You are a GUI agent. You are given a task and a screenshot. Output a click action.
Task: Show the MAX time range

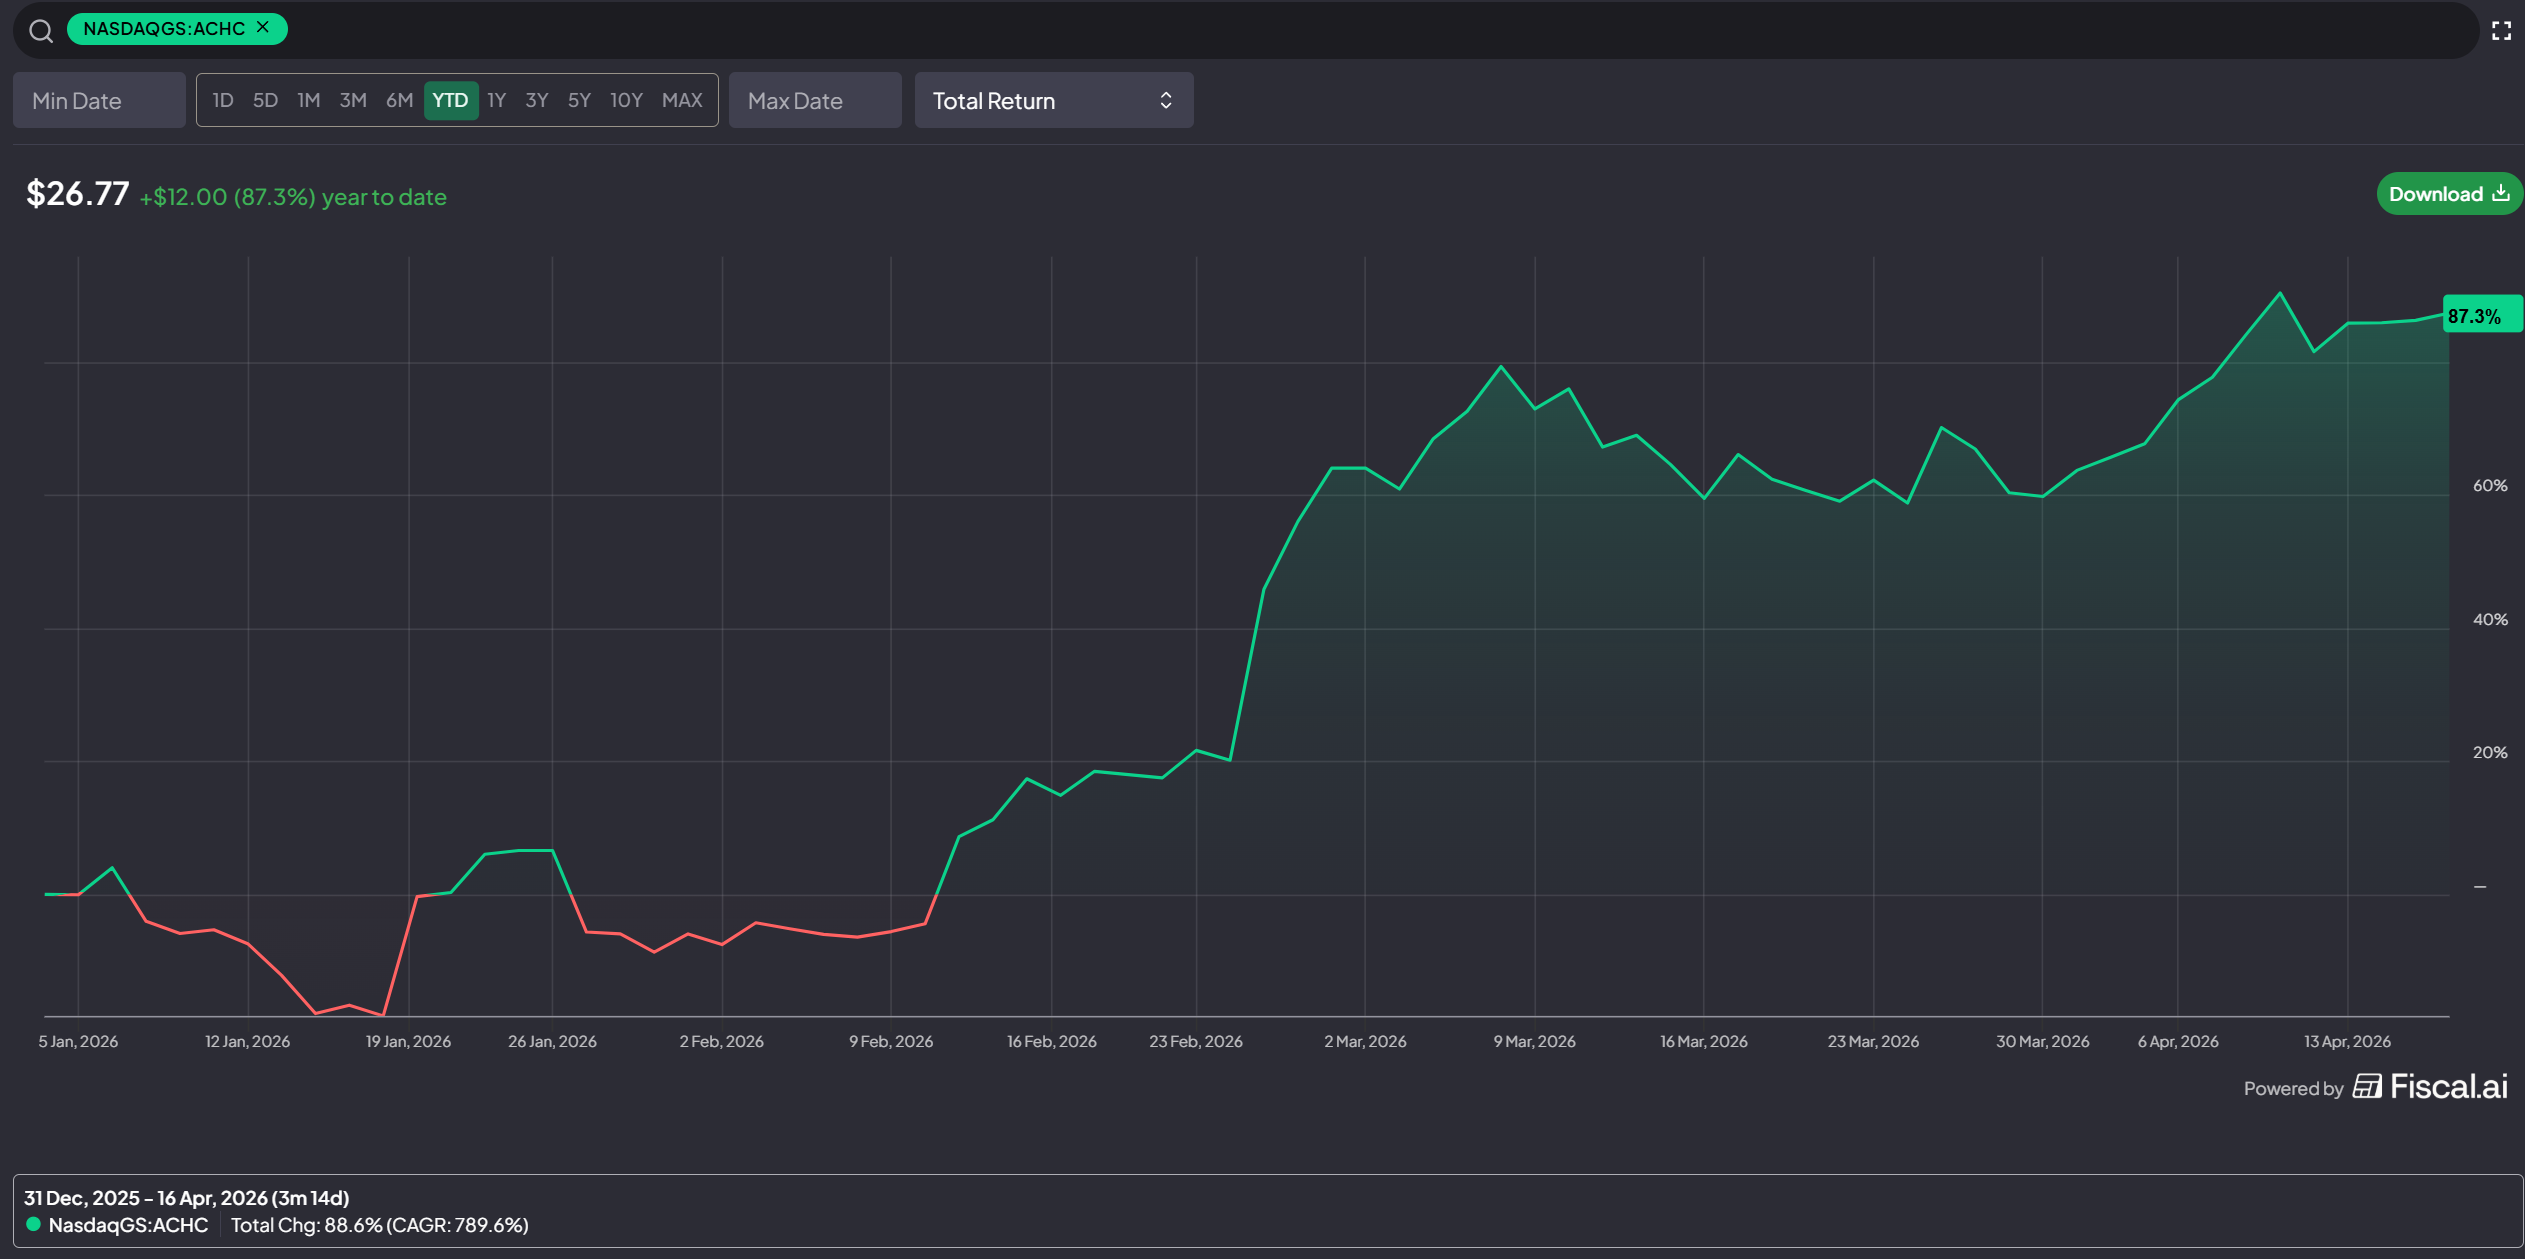682,100
